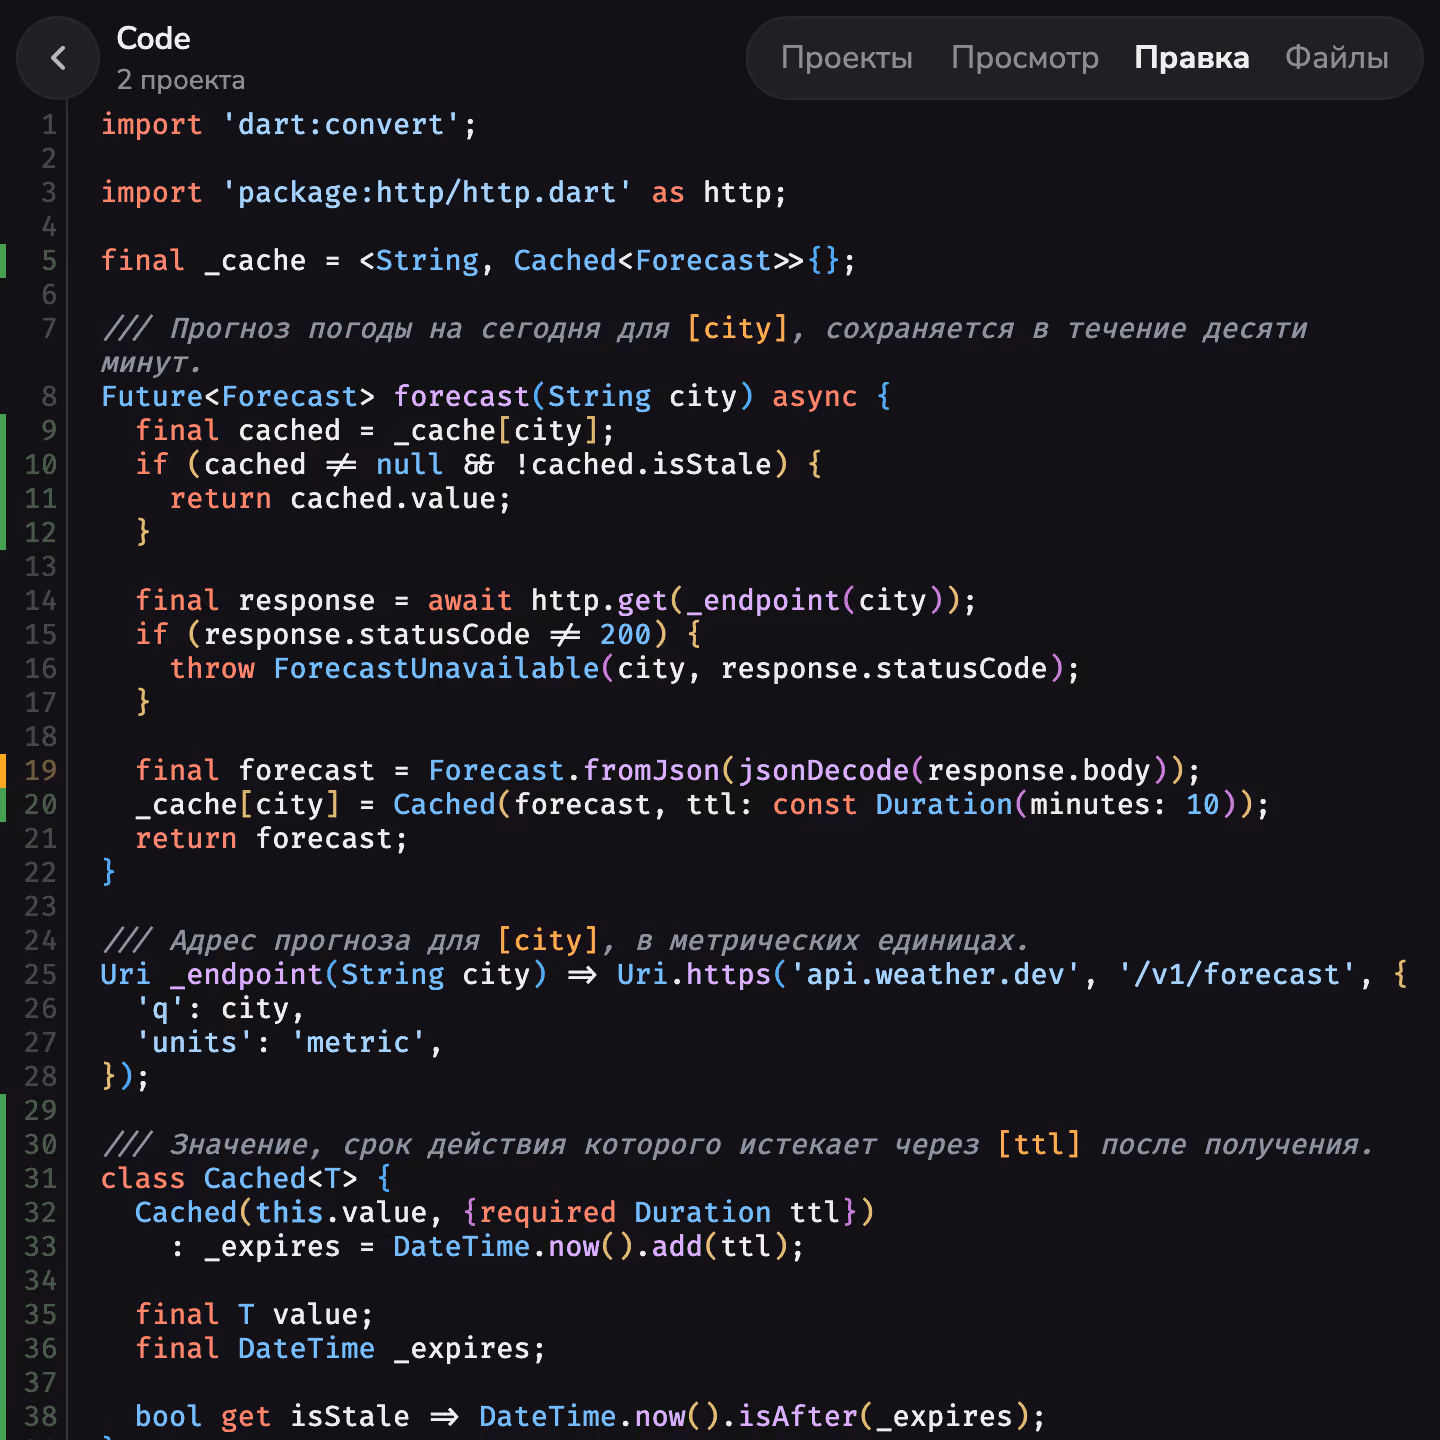This screenshot has width=1440, height=1440.
Task: Click 'Future<Forecast>' return type on line 8
Action: point(238,397)
